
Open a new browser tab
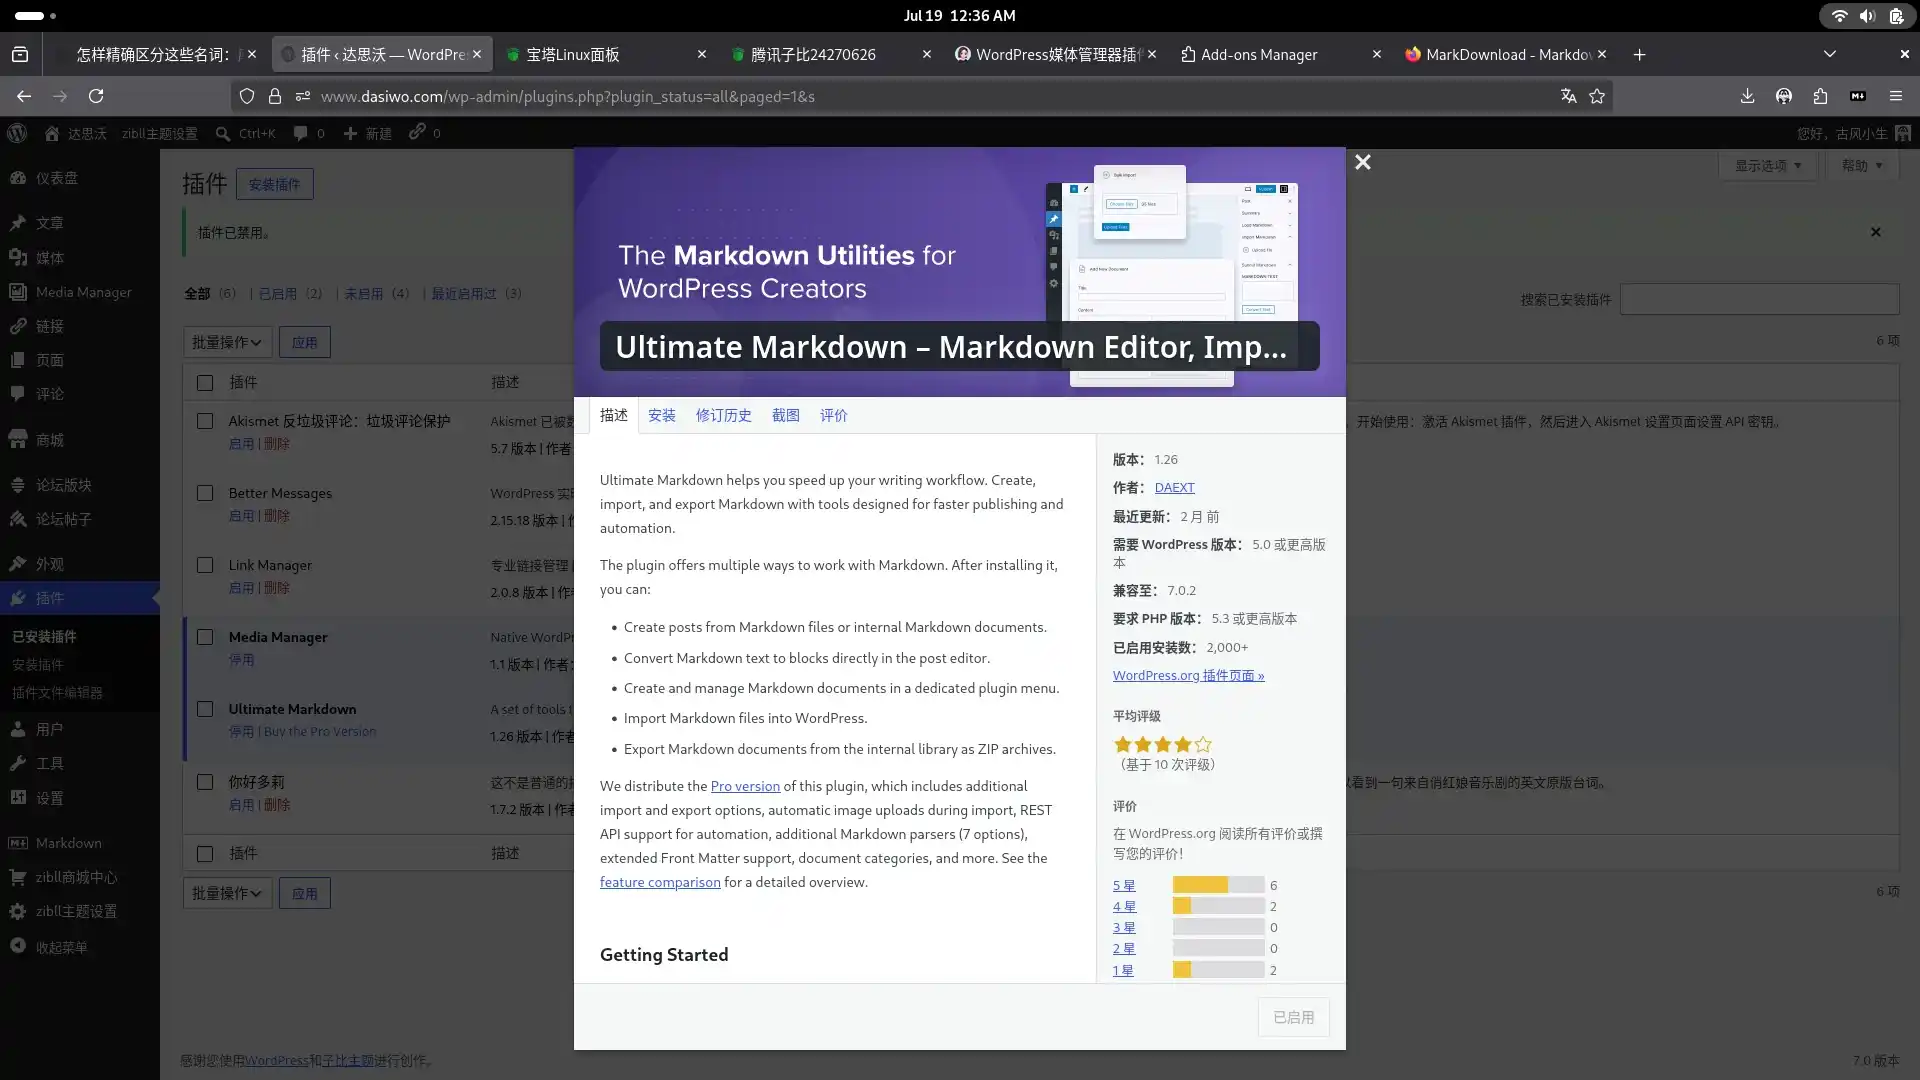1639,55
